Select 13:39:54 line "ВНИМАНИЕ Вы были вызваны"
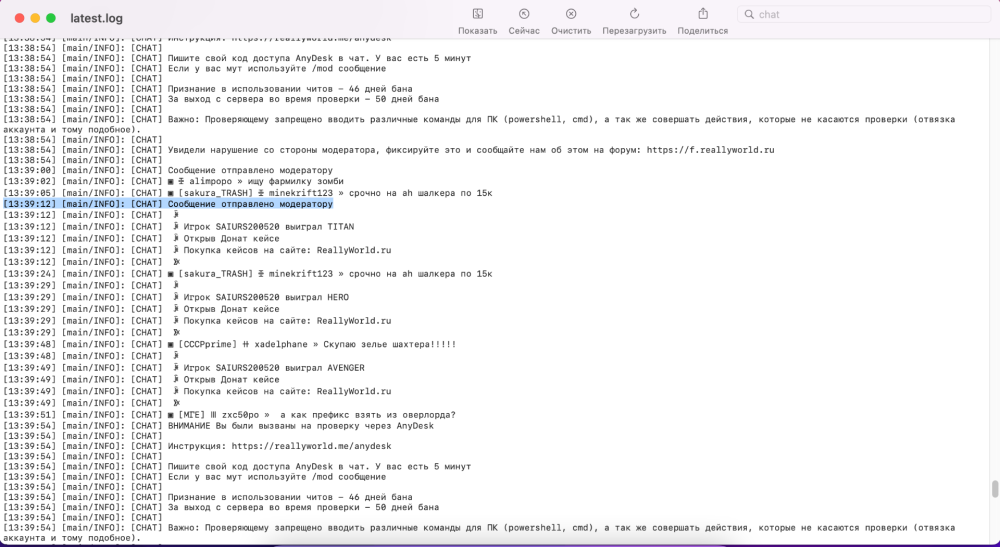Viewport: 1000px width, 547px height. [219, 425]
